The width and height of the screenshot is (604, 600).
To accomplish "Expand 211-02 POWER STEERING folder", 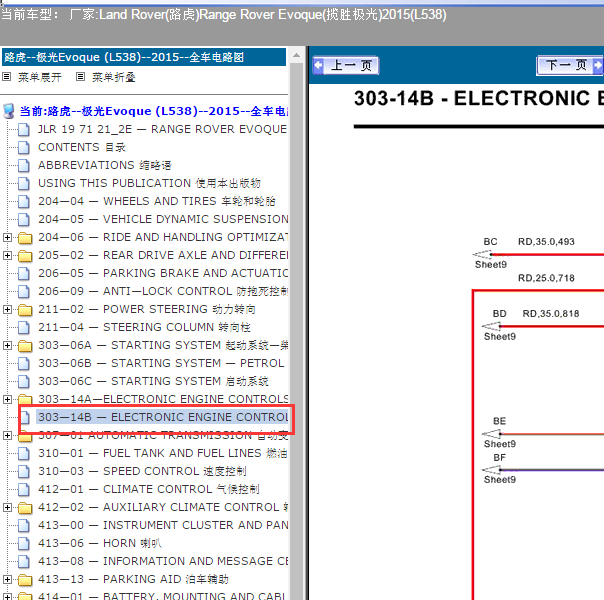I will pyautogui.click(x=7, y=309).
